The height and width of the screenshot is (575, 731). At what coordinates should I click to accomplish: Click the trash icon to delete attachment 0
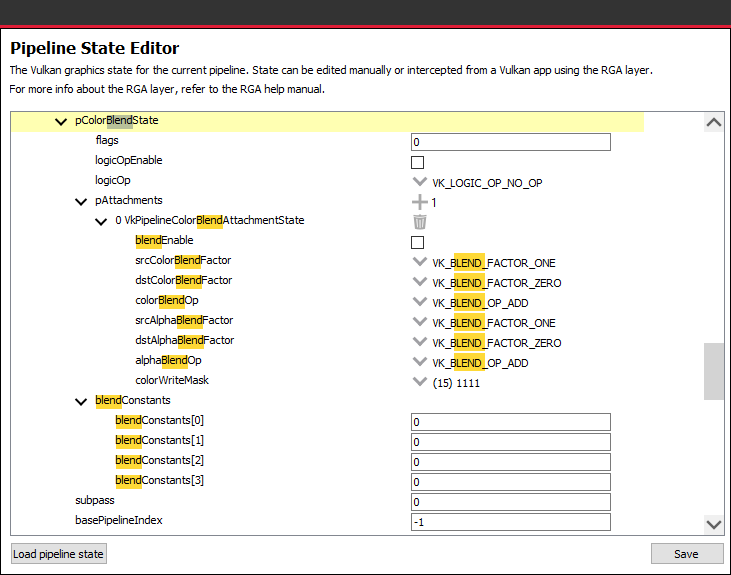coord(420,222)
